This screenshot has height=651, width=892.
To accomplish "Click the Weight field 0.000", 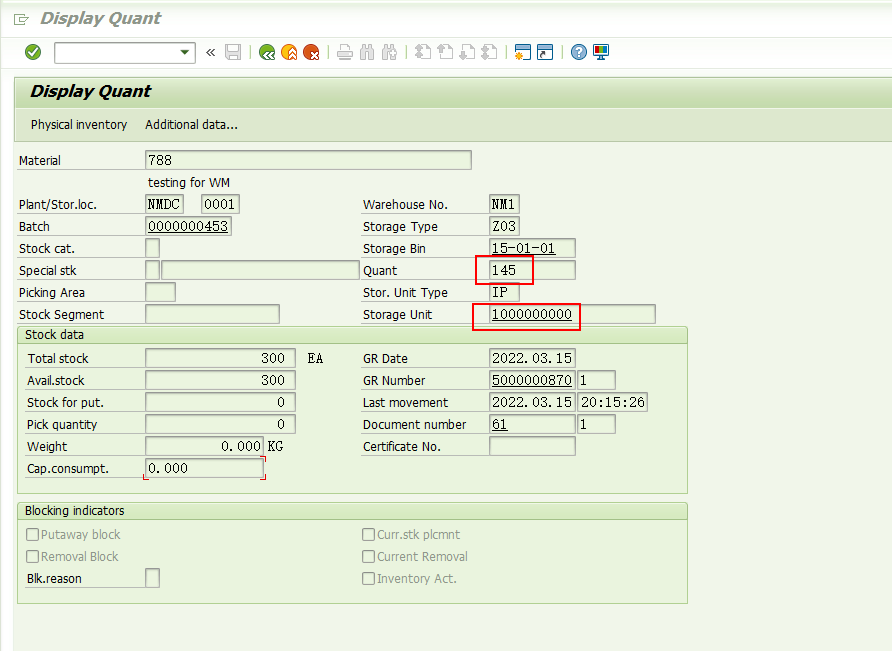I will (x=204, y=446).
